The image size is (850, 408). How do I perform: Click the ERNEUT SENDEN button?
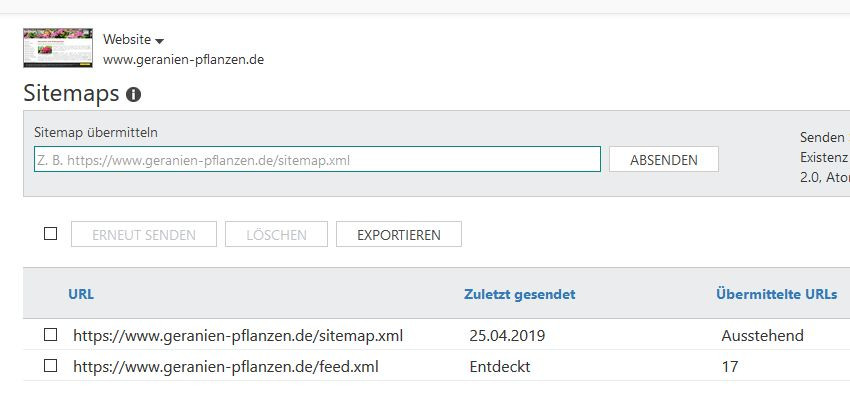tap(144, 234)
